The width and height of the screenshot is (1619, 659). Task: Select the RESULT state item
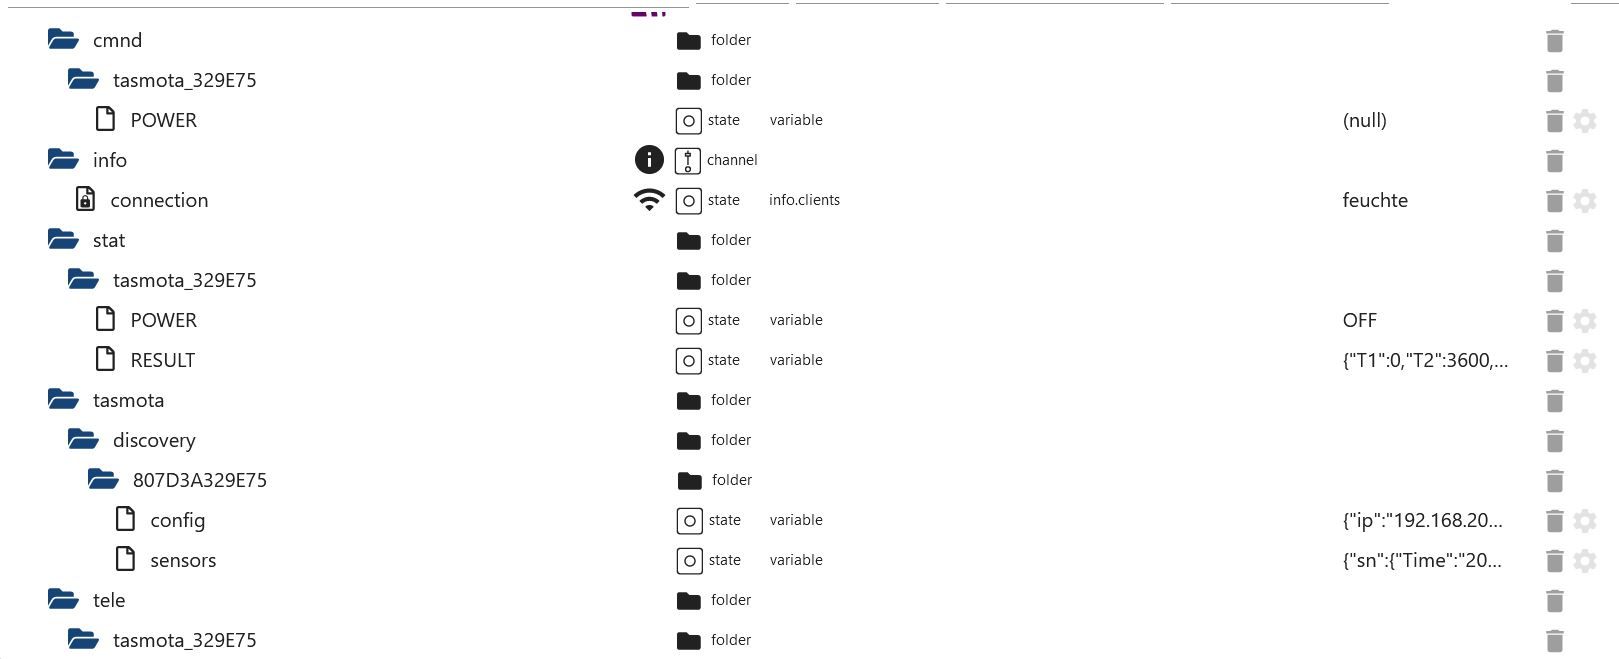pyautogui.click(x=163, y=360)
